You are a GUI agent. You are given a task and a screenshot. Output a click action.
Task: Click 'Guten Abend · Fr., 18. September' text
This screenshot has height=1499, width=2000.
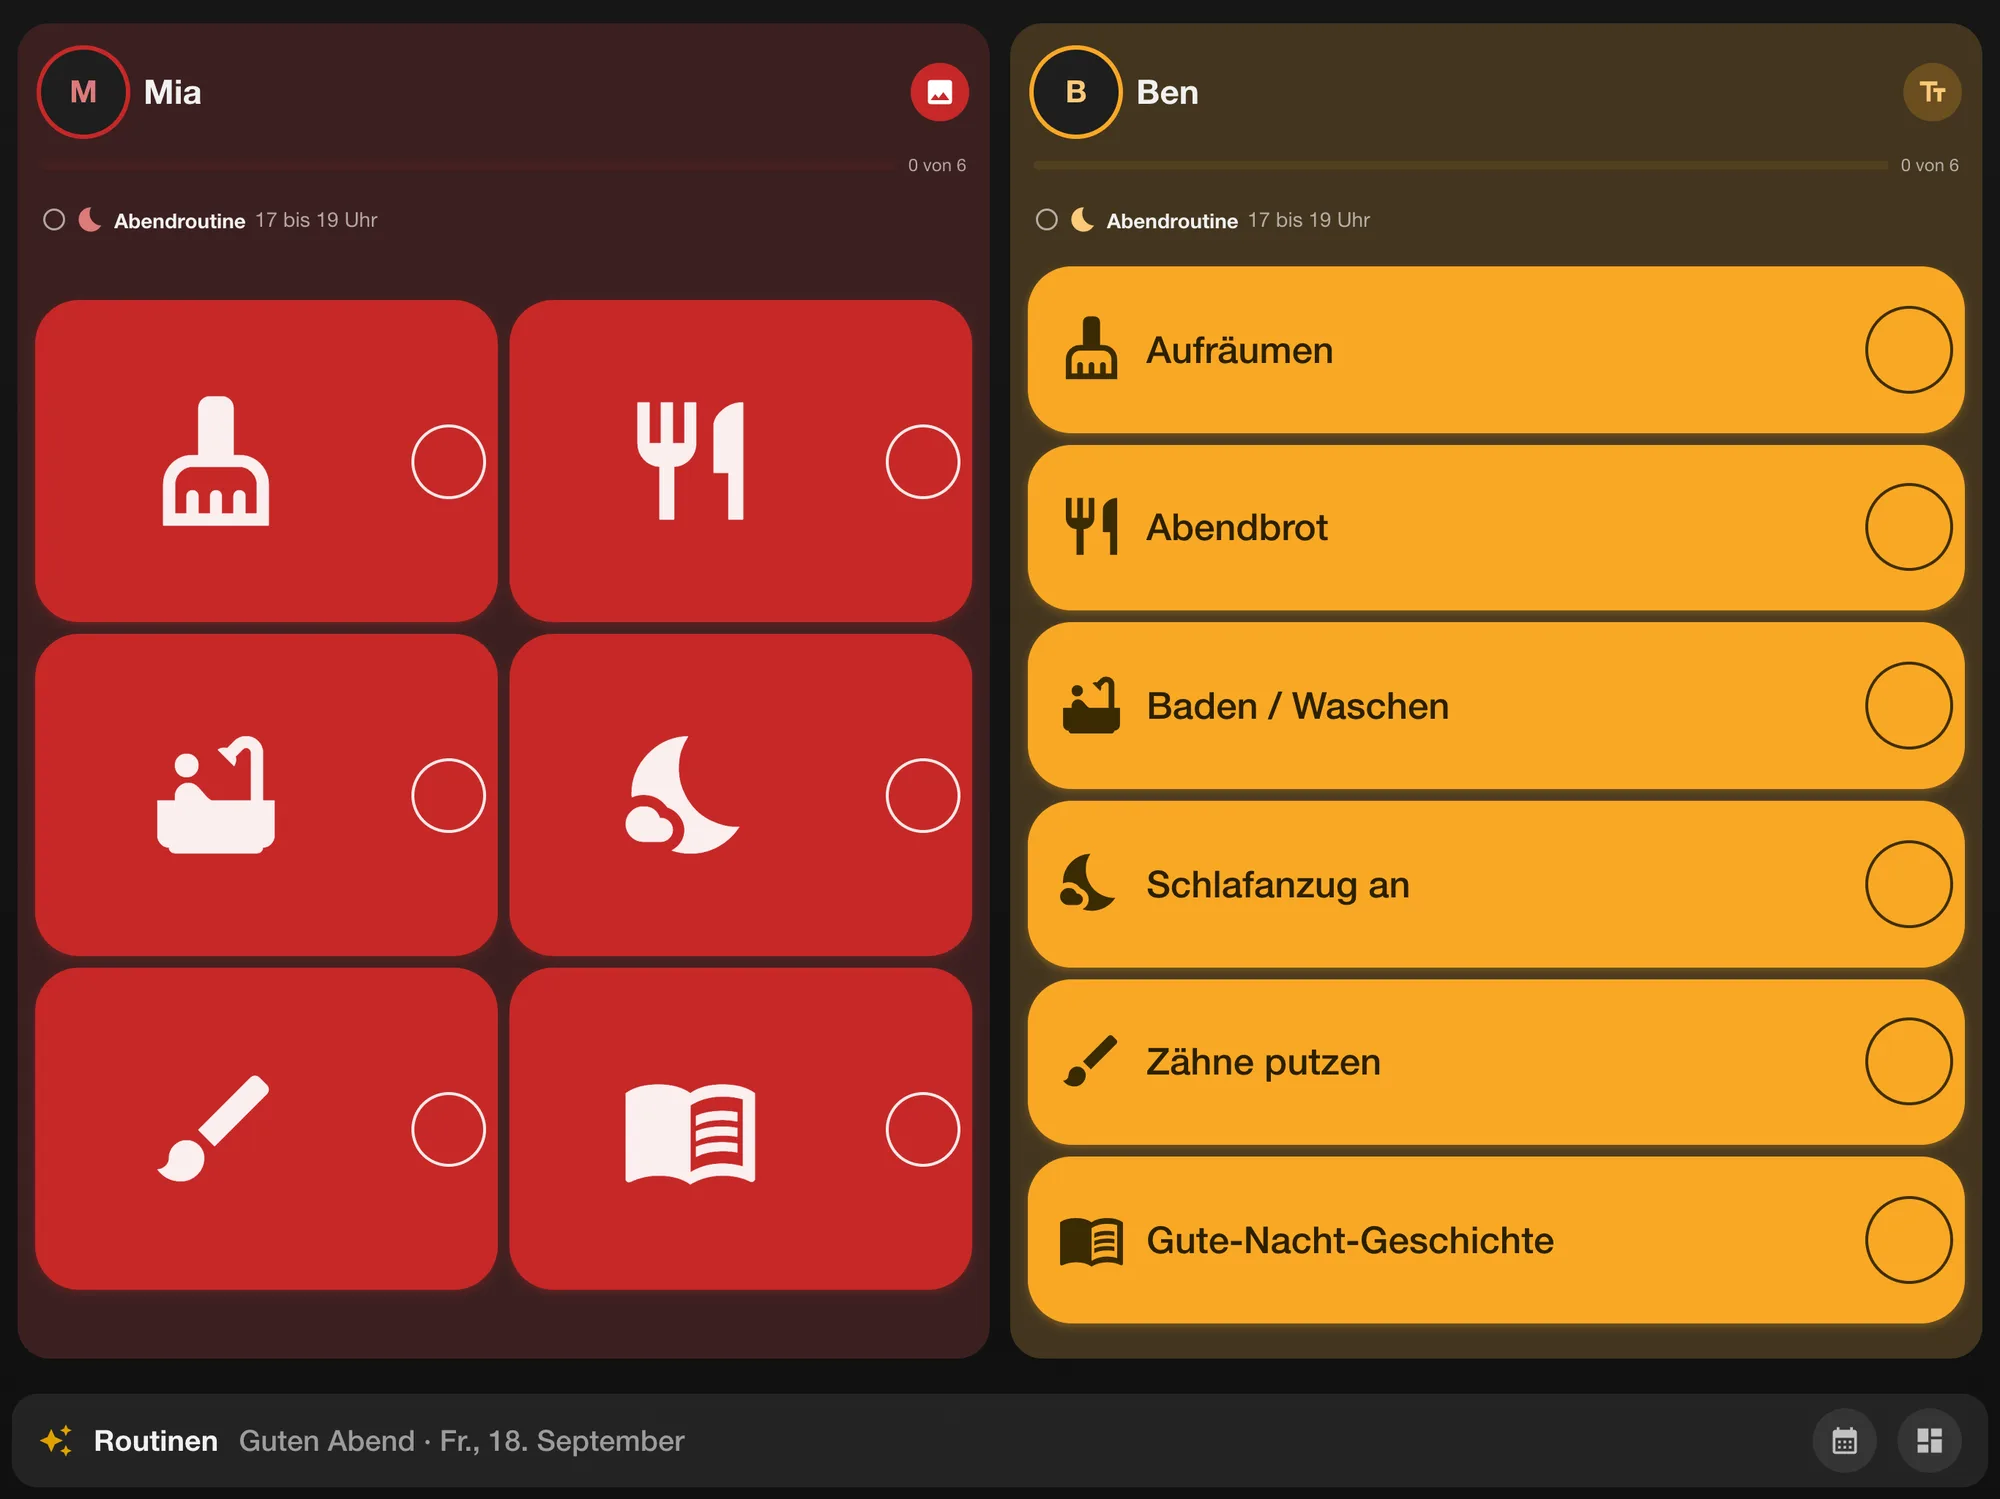tap(461, 1440)
